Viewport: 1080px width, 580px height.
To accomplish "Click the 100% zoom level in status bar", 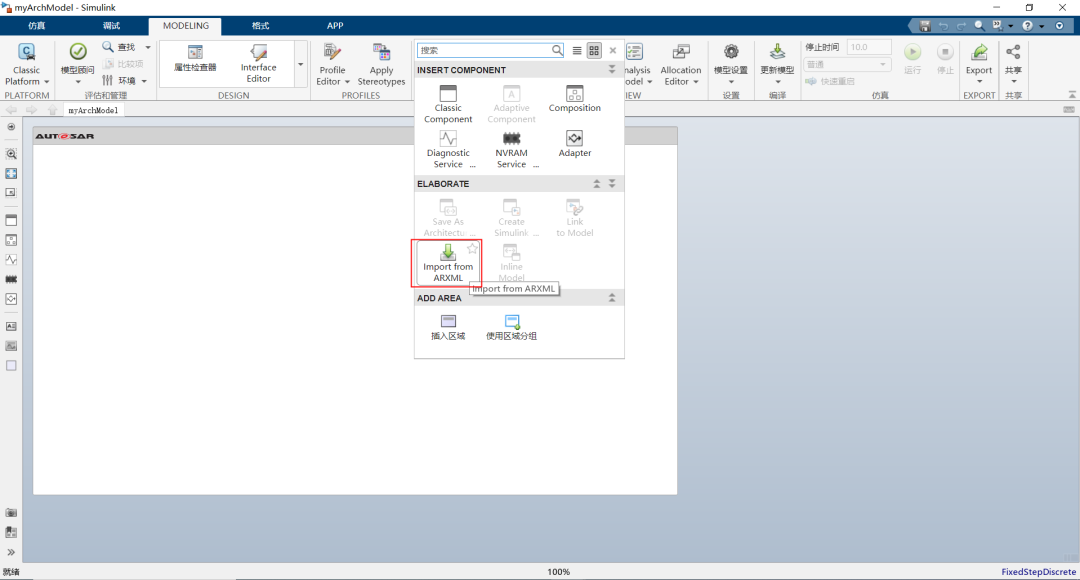I will point(558,572).
